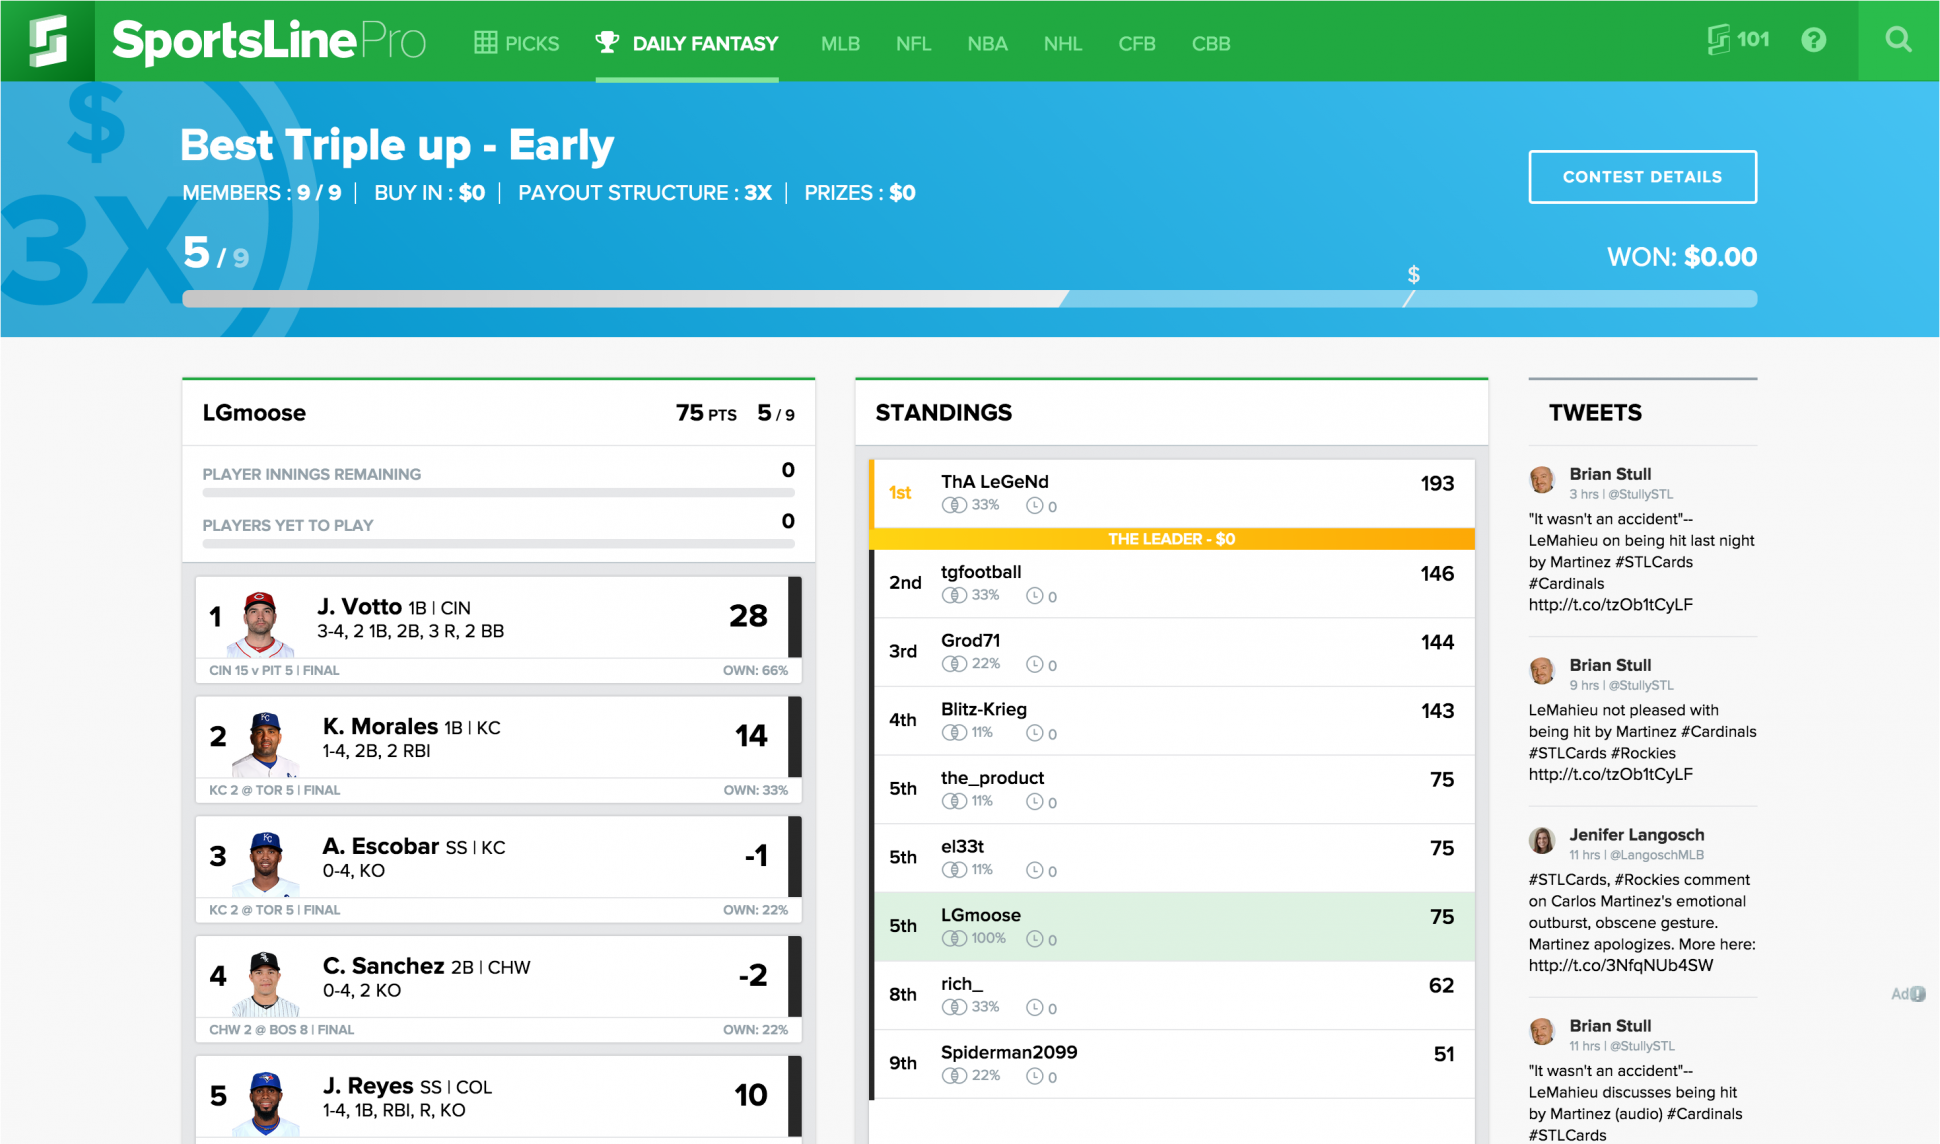Open Spiderman2099 standings entry
1940x1144 pixels.
coord(1172,1064)
